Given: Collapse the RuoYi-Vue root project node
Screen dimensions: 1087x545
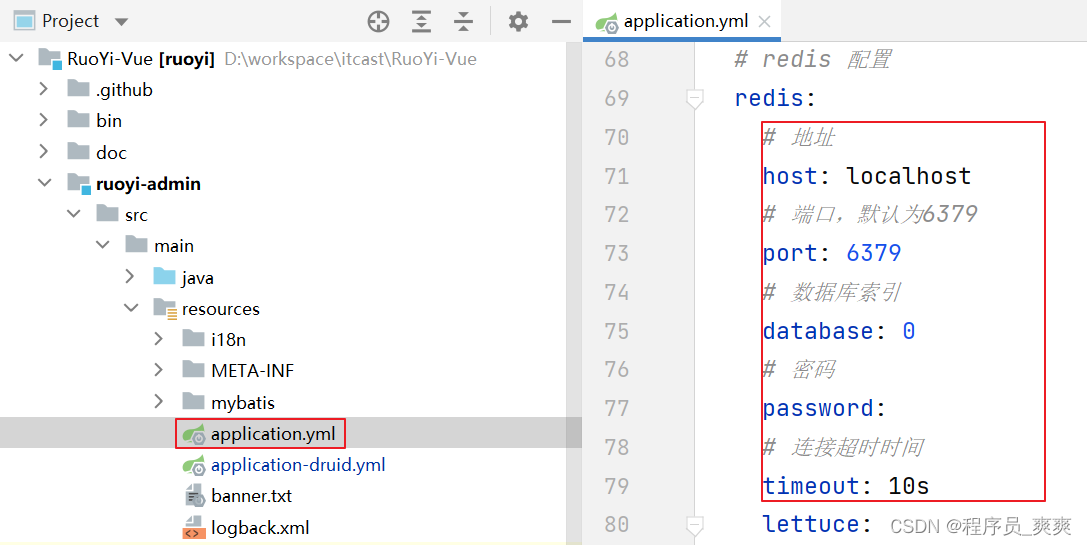Looking at the screenshot, I should pos(16,58).
